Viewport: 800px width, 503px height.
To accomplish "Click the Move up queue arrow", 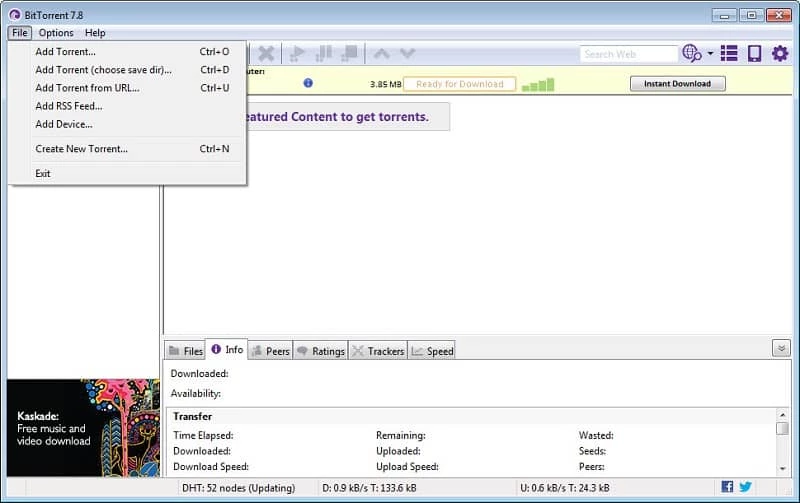I will [x=381, y=54].
